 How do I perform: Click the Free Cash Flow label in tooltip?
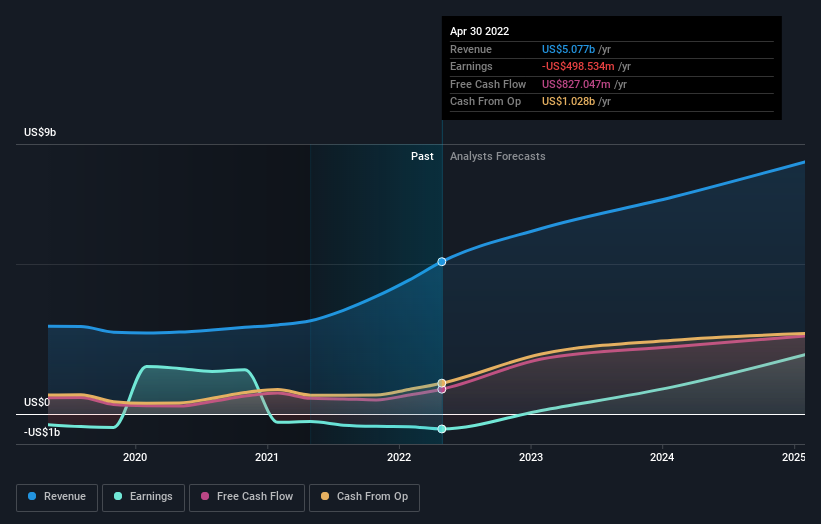click(488, 84)
